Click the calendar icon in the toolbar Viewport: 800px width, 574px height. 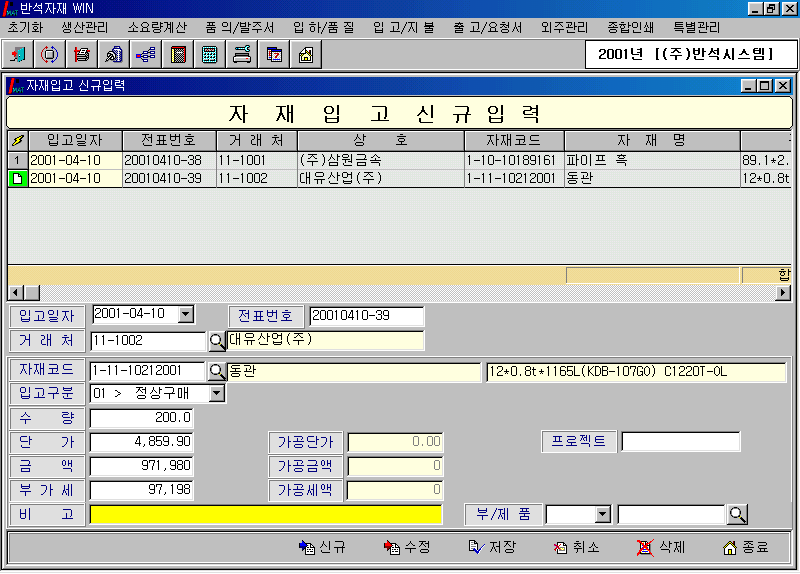pos(273,54)
